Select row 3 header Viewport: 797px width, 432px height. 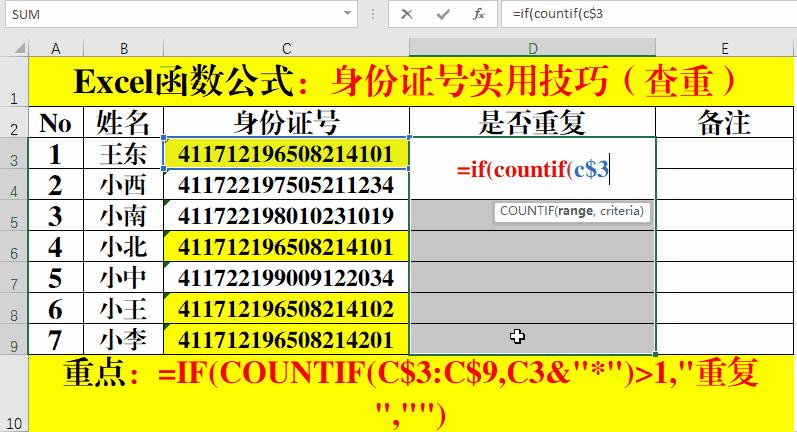point(14,153)
